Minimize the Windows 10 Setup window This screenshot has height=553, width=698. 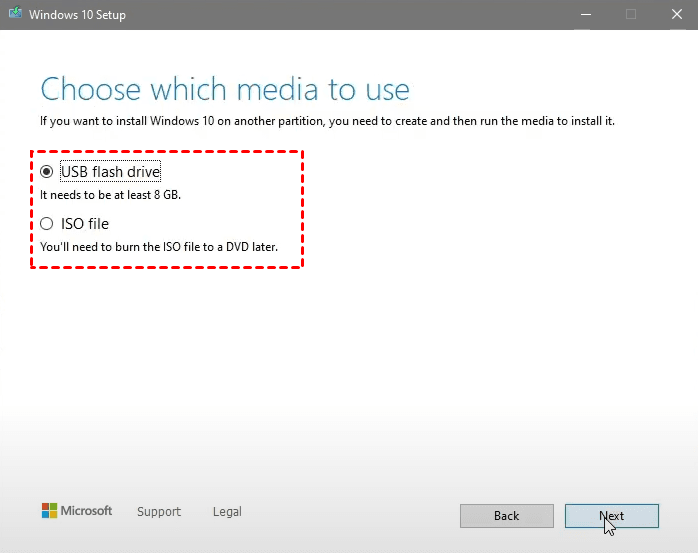click(584, 14)
